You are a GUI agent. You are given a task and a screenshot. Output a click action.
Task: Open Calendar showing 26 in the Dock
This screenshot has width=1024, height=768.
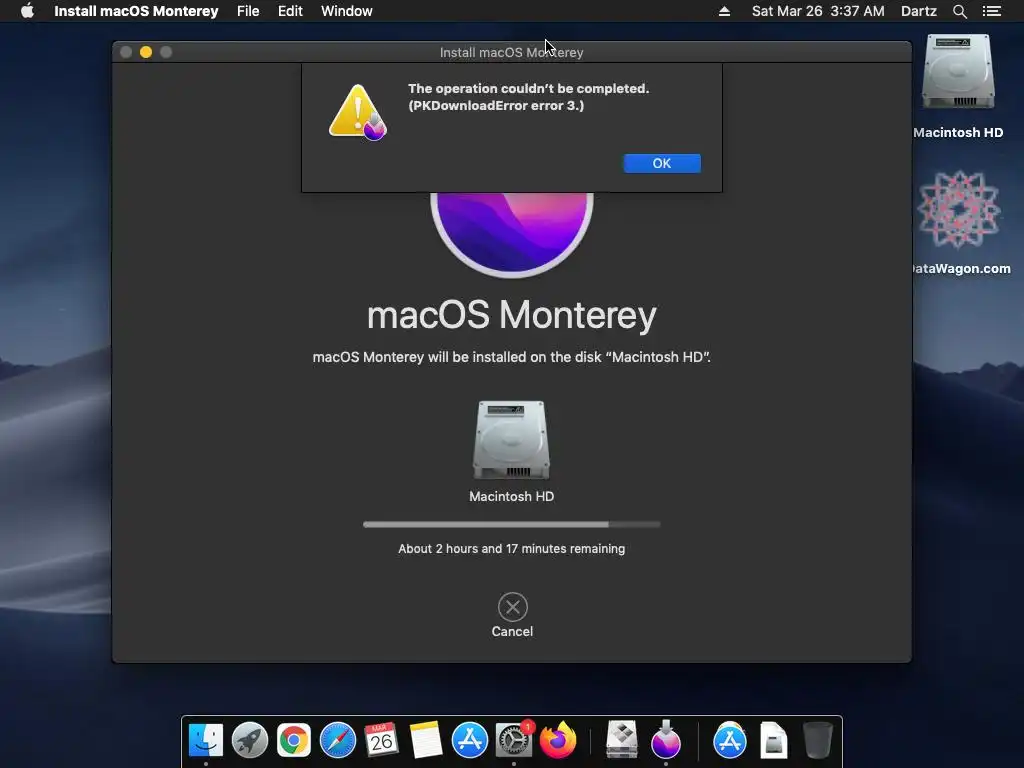pyautogui.click(x=381, y=740)
